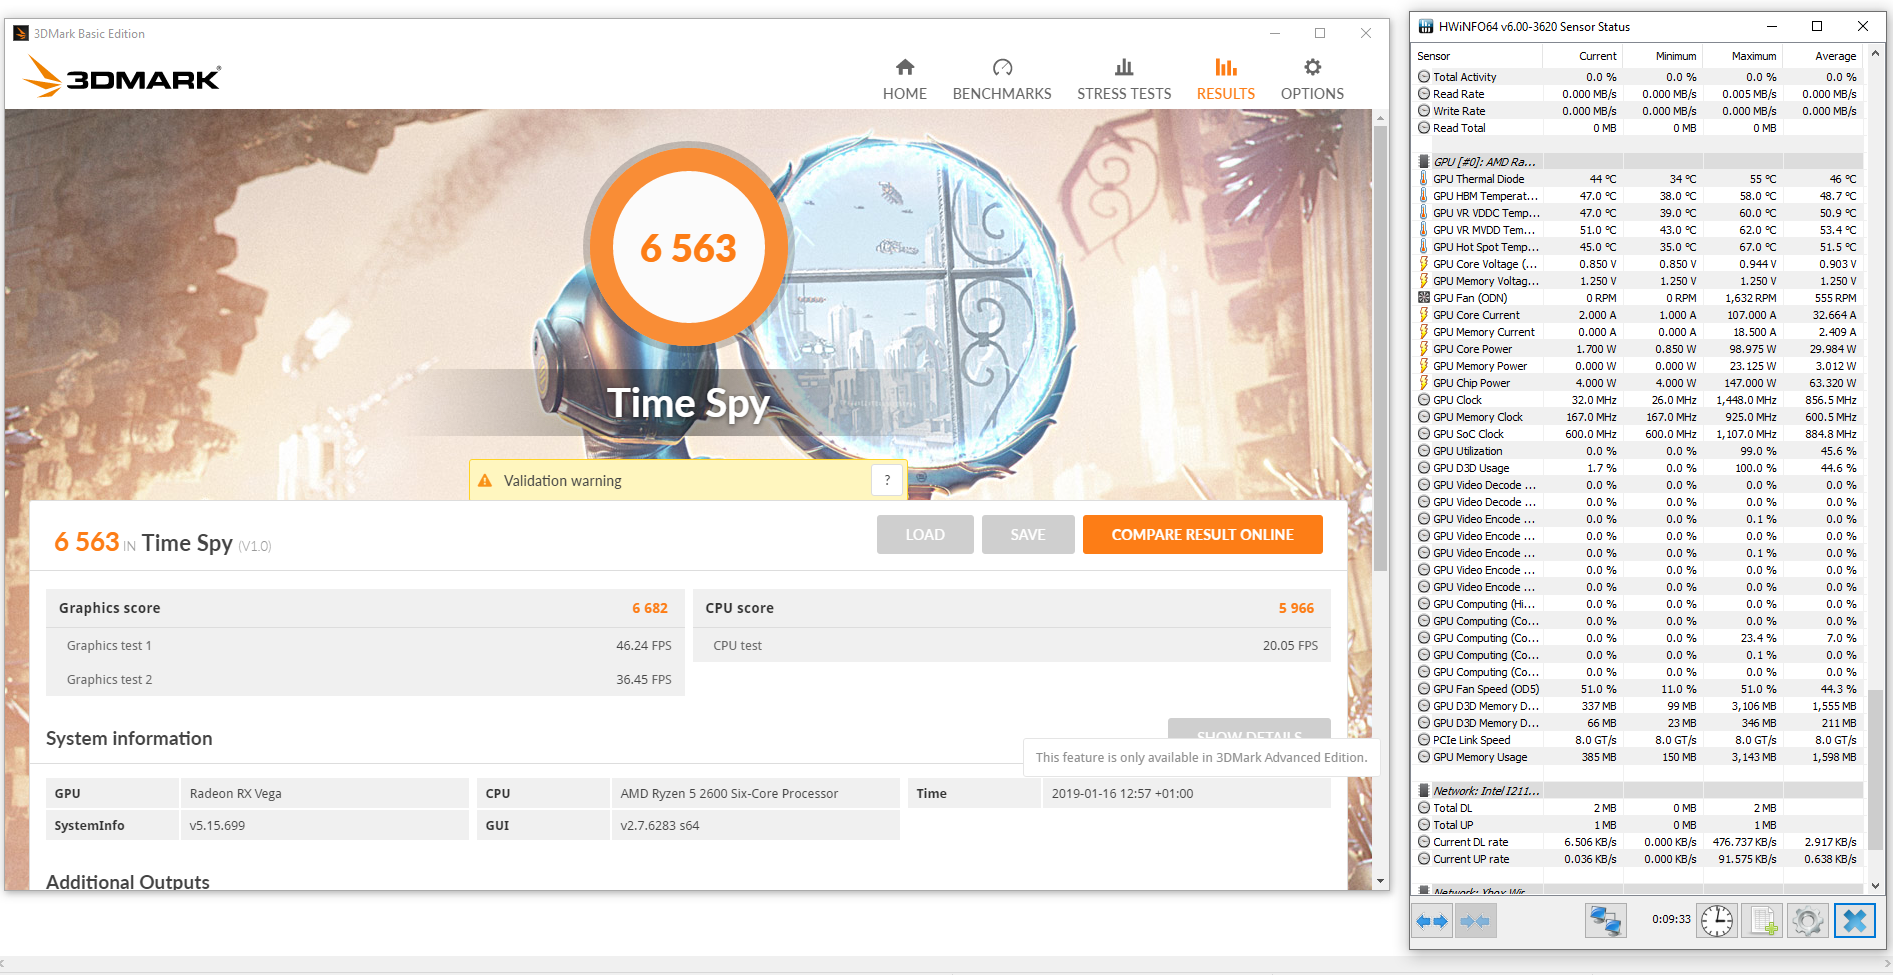Click the Graphics score value 6 682

click(650, 608)
